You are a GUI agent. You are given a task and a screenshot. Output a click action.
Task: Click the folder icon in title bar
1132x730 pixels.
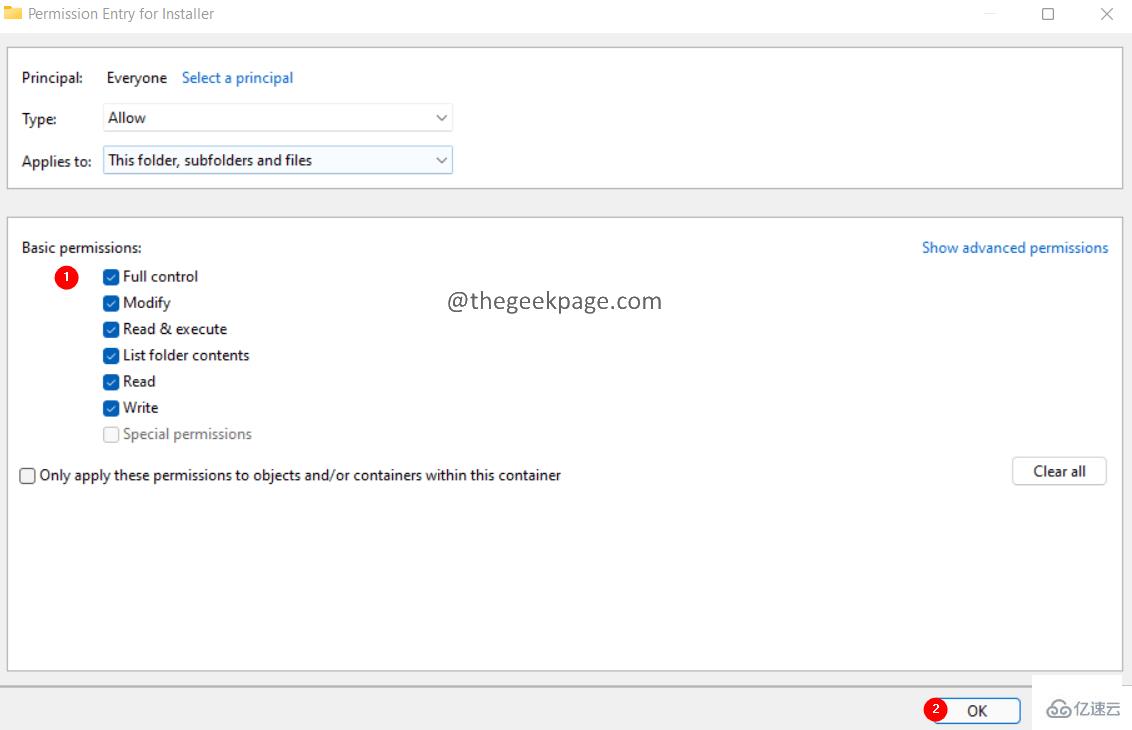click(13, 14)
